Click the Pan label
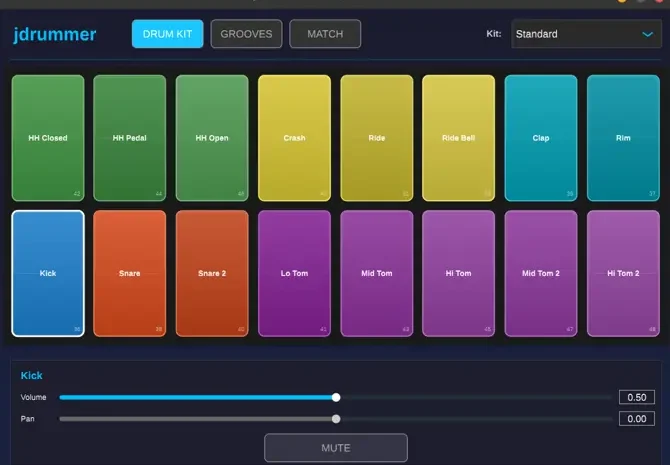670x465 pixels. click(27, 419)
